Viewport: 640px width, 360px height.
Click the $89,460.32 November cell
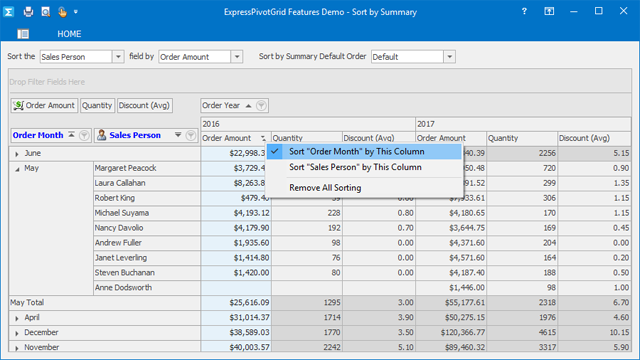451,347
